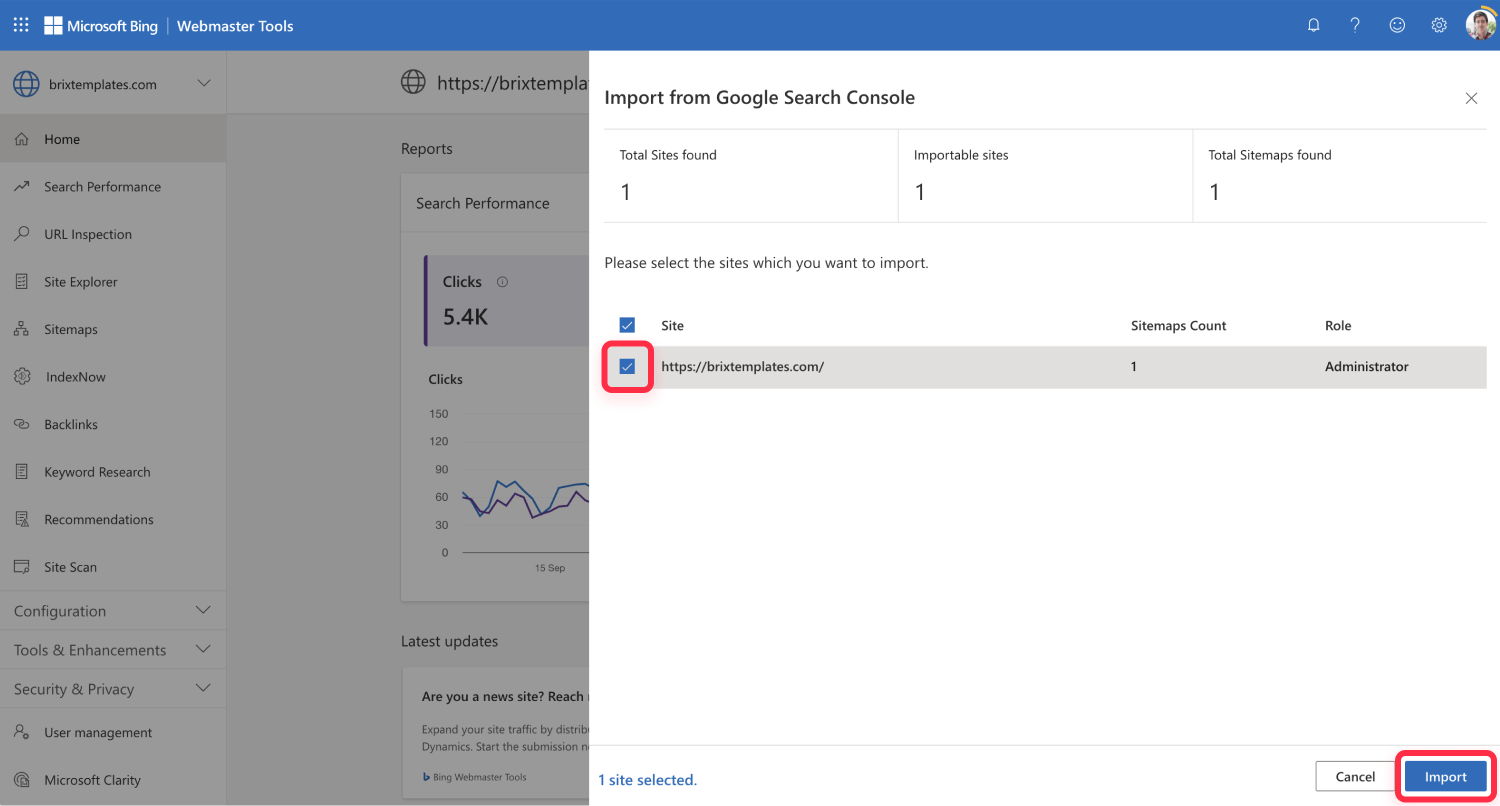Click the Keyword Research document icon
The height and width of the screenshot is (806, 1500).
[22, 472]
